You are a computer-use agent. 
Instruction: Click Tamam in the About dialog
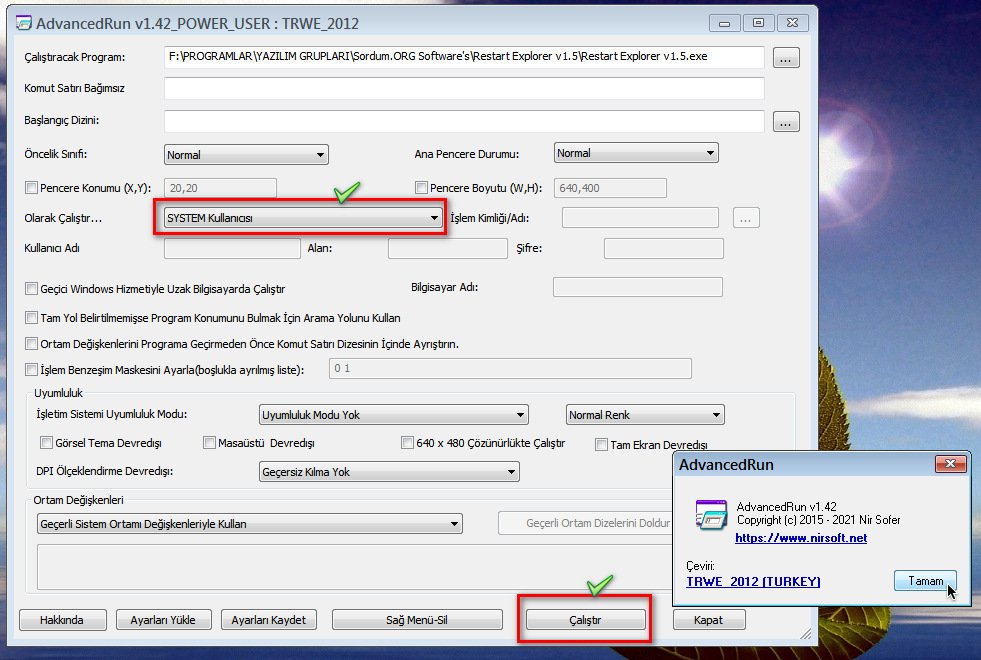[x=925, y=581]
